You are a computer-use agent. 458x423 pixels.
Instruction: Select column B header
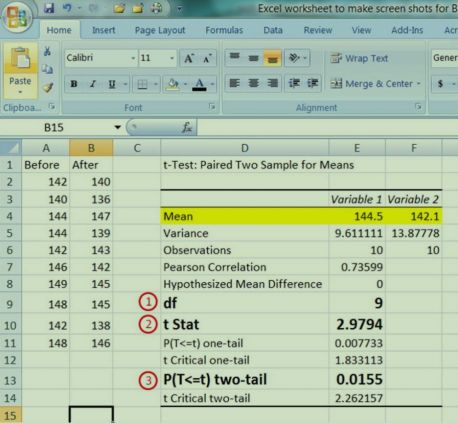pos(91,148)
